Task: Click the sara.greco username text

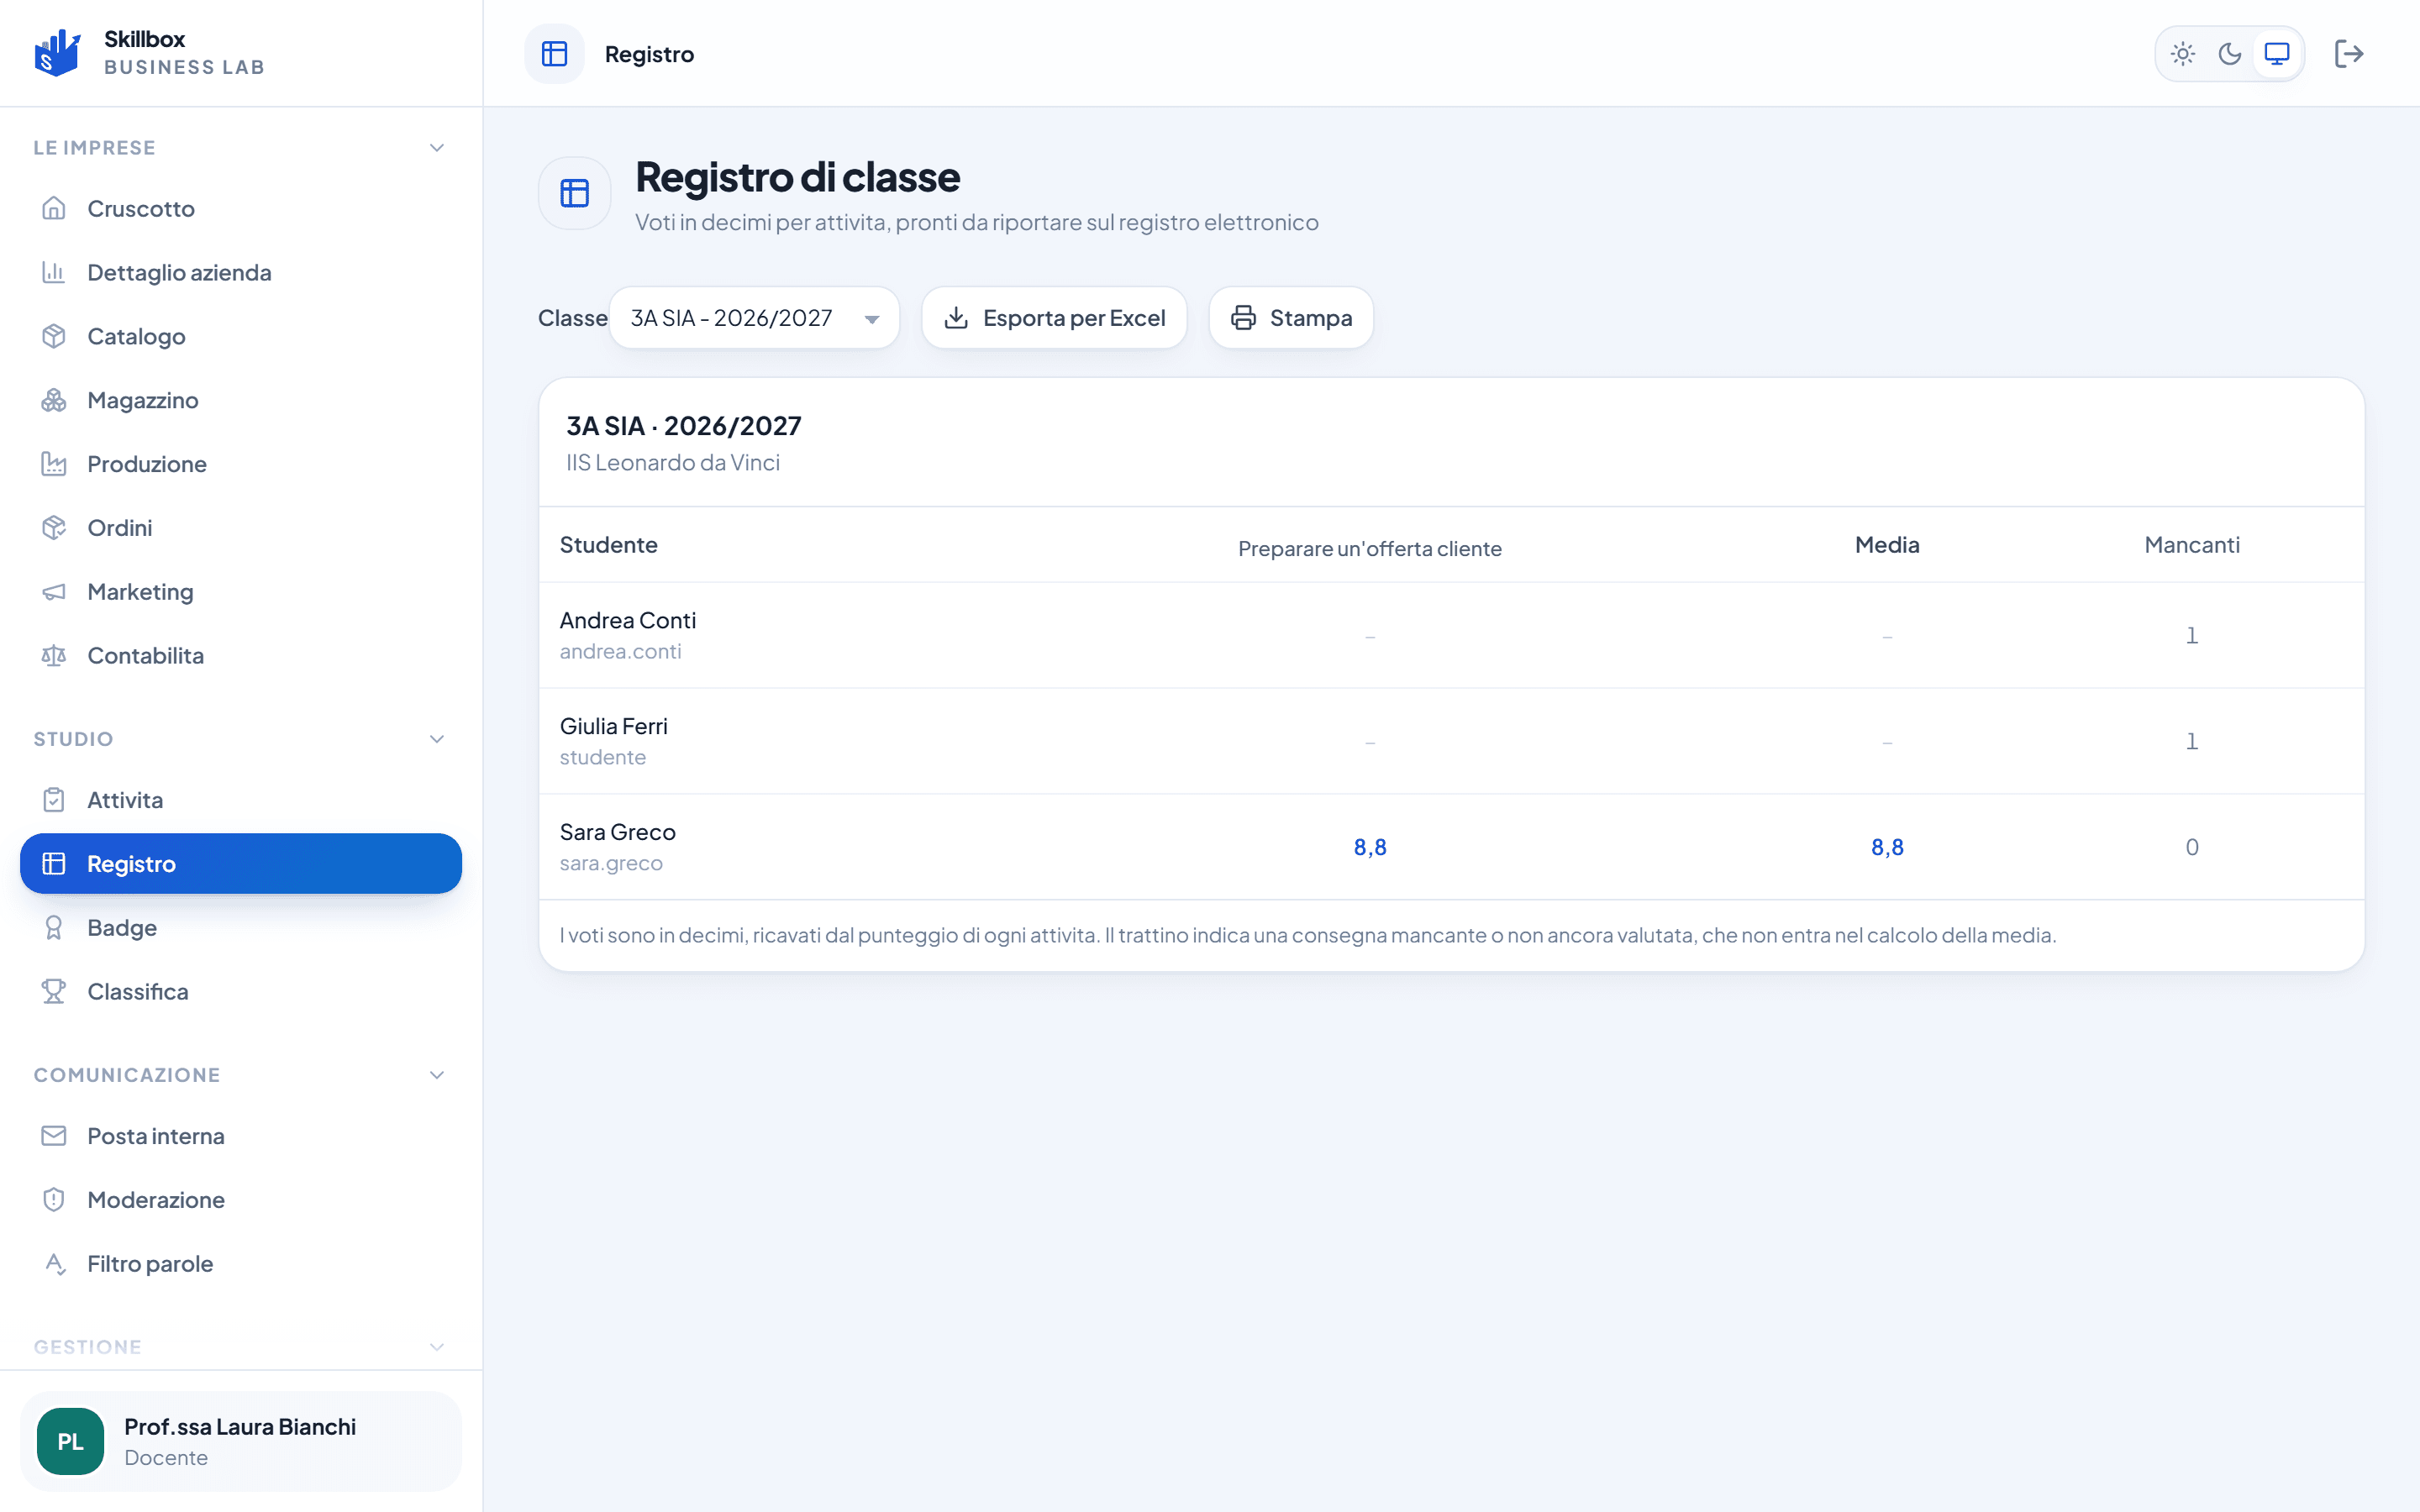Action: [611, 863]
